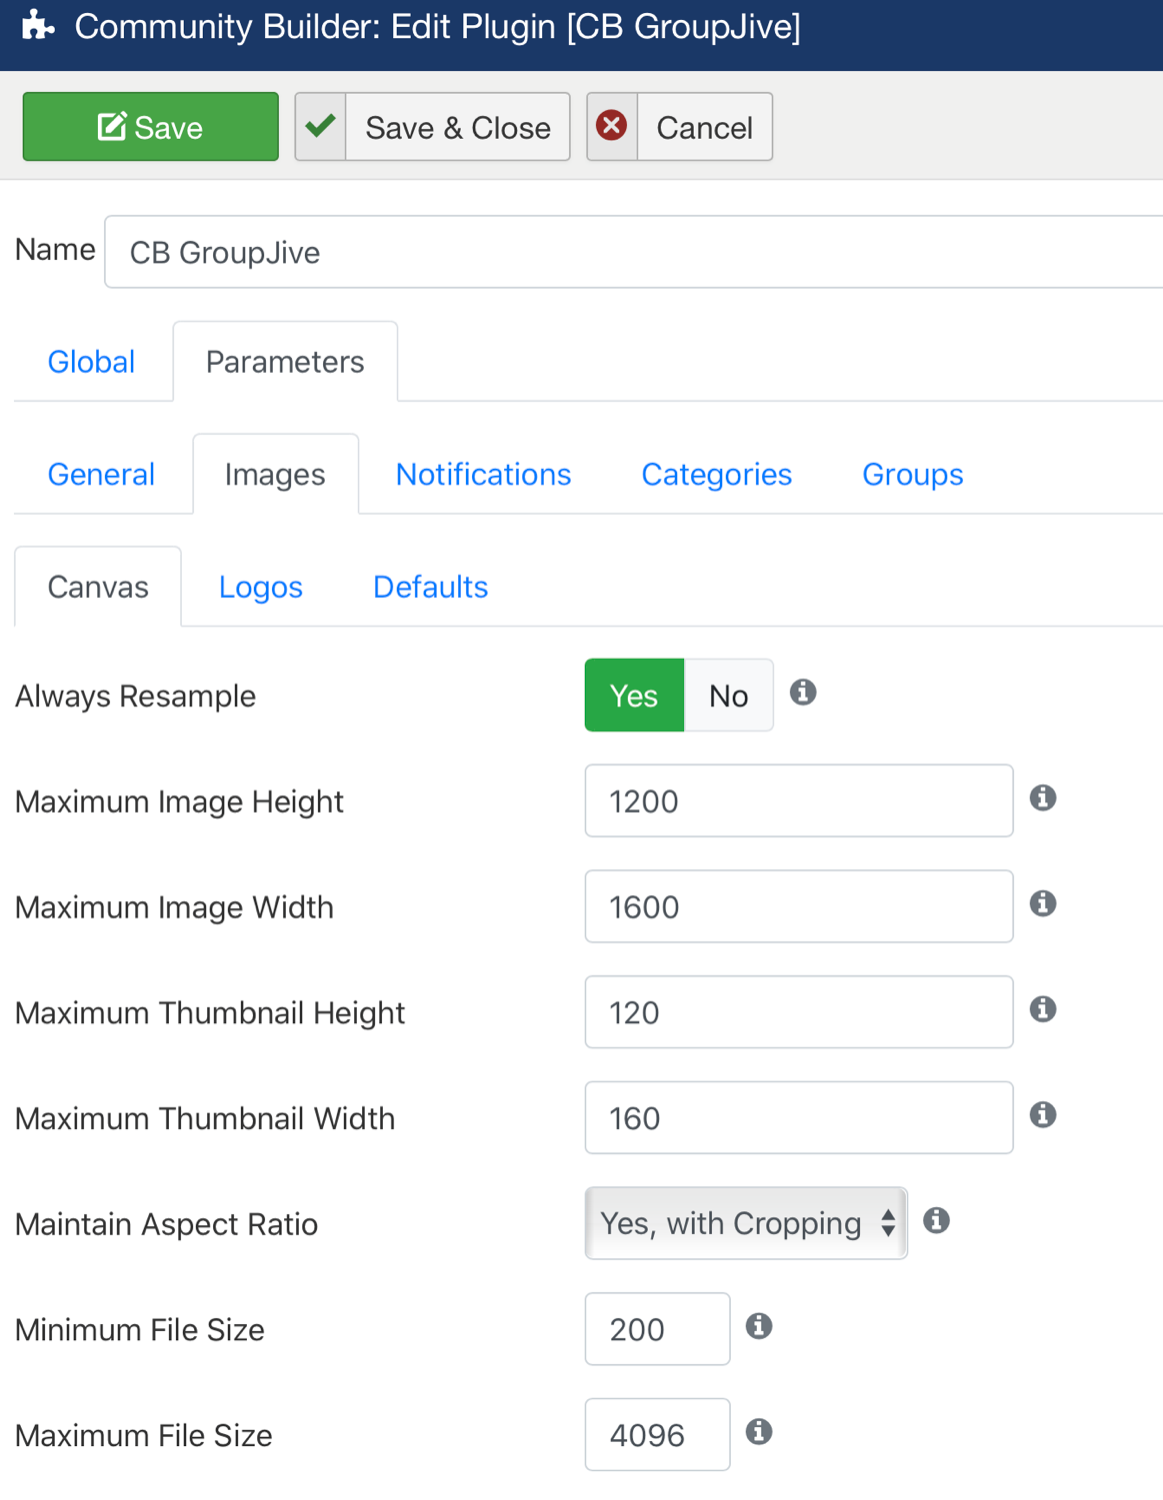The width and height of the screenshot is (1163, 1500).
Task: Switch to the Logos sub-tab
Action: tap(260, 587)
